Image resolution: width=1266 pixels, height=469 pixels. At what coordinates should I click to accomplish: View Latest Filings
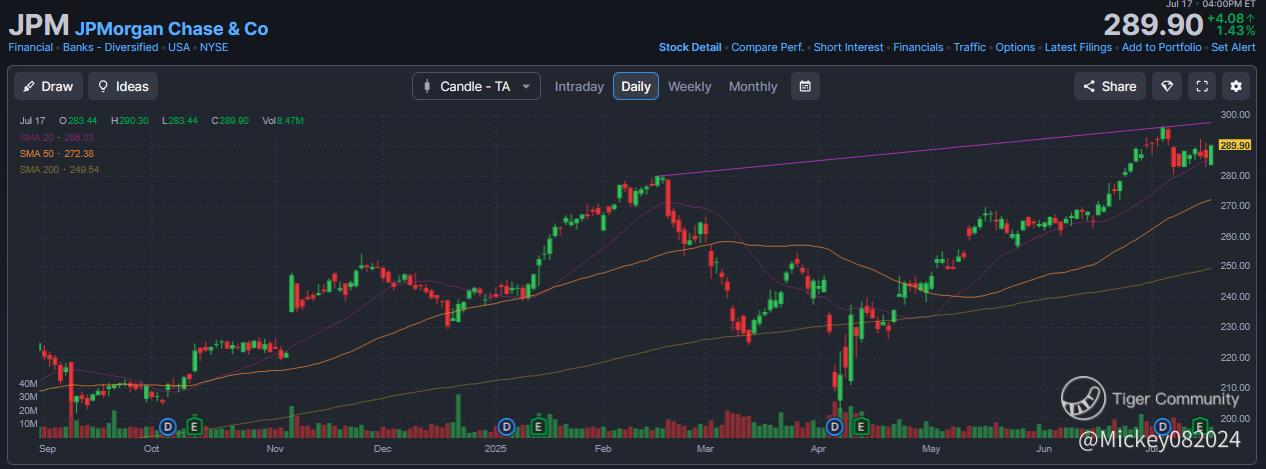coord(1078,47)
